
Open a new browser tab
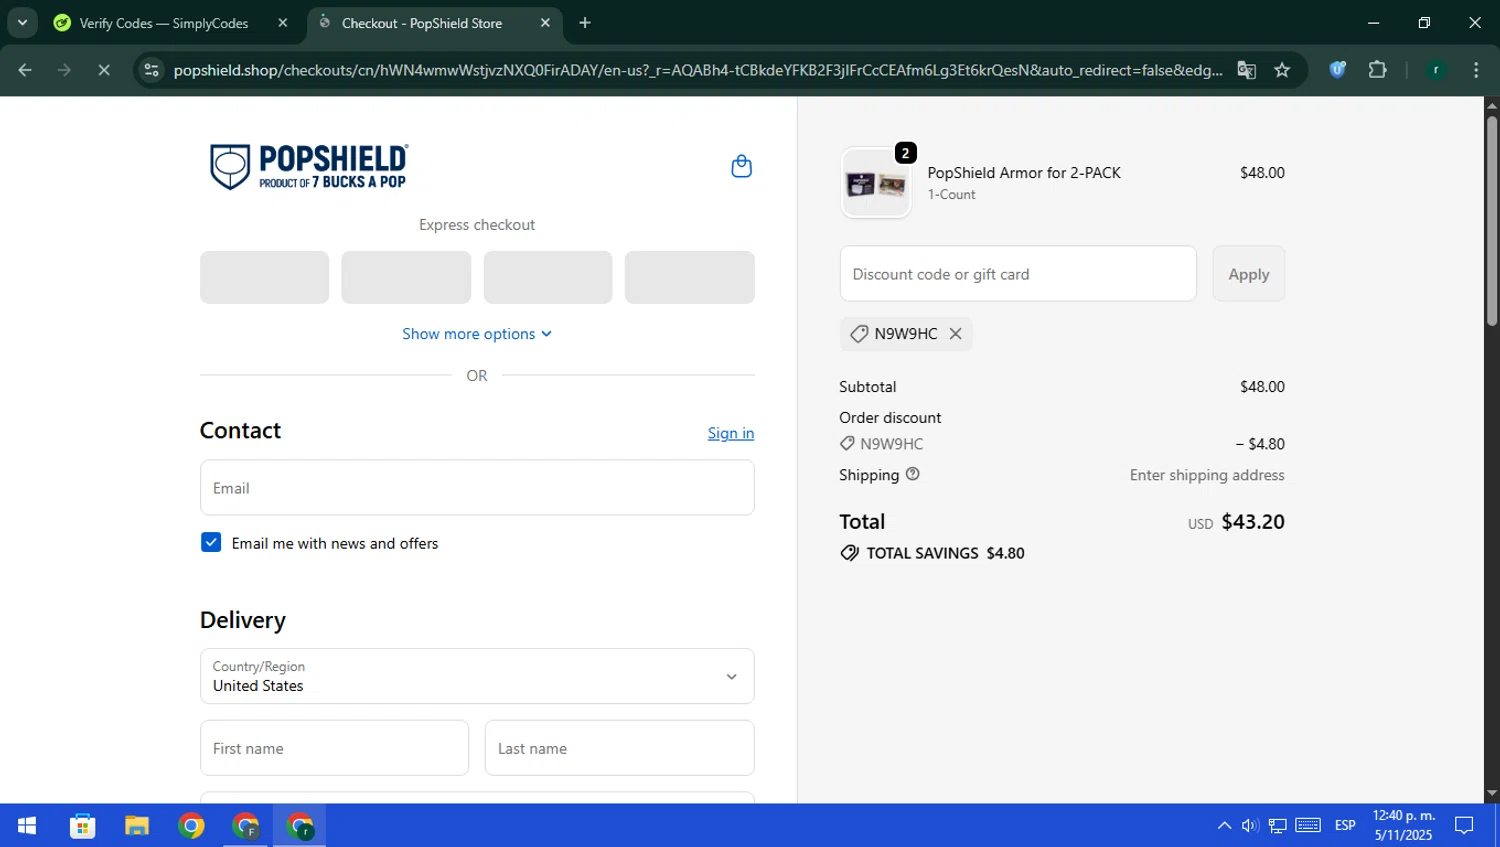[585, 23]
